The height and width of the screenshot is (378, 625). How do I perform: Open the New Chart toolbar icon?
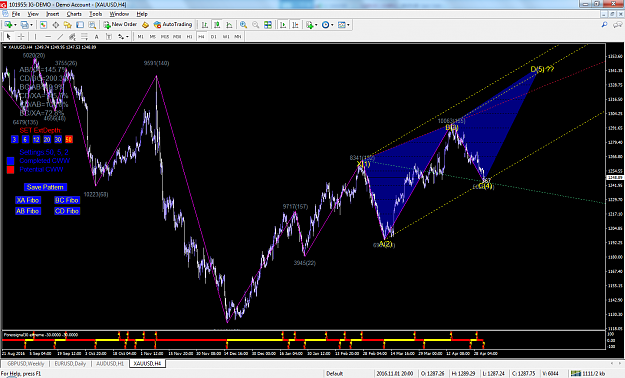(8, 25)
